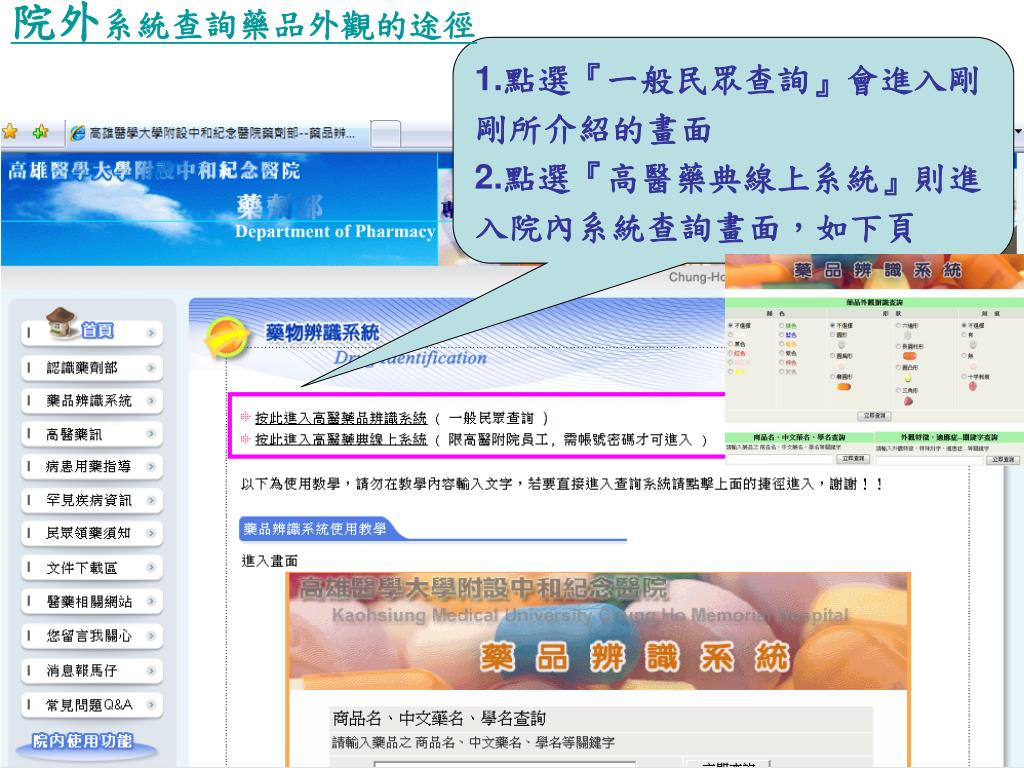The image size is (1024, 768).
Task: Click 立即查詢 beside the 商品名 search field
Action: [853, 458]
